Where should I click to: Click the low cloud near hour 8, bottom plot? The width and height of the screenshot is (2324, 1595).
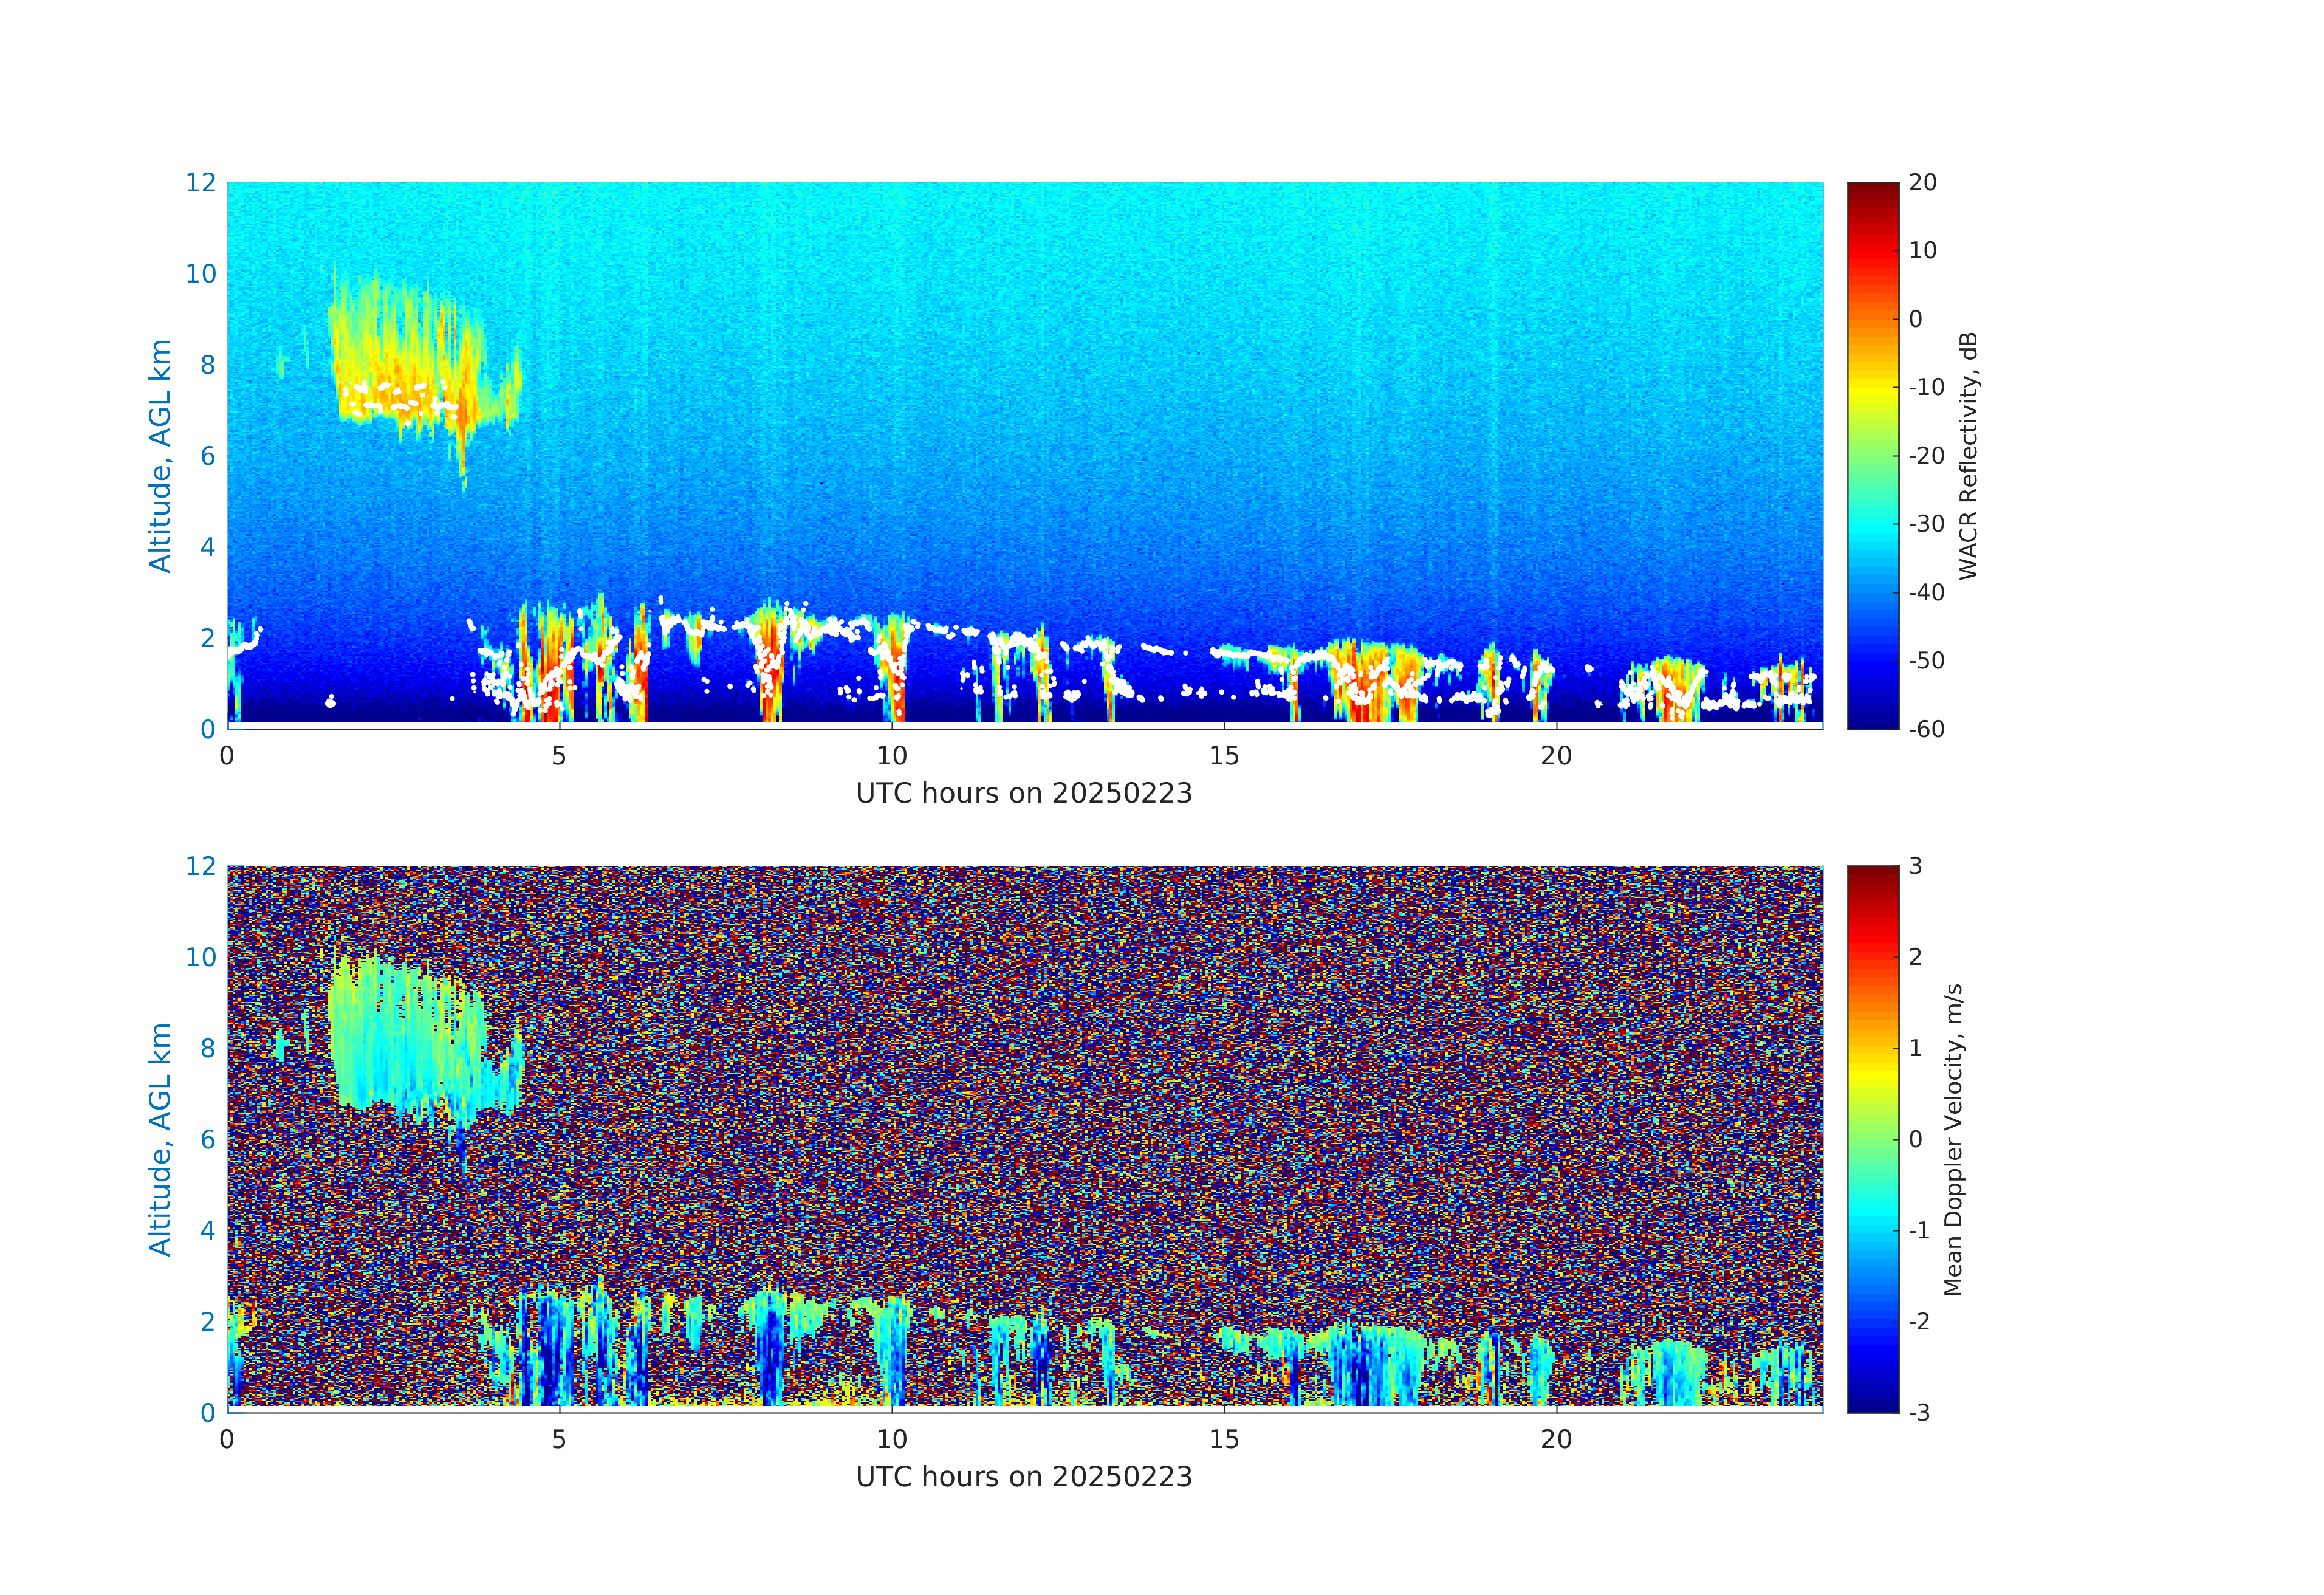(769, 1345)
